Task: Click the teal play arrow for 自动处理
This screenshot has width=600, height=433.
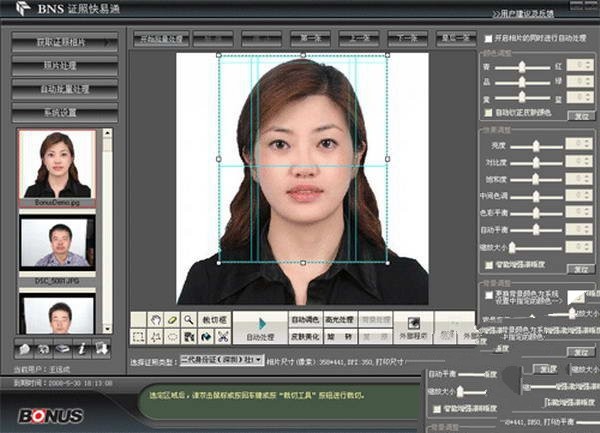Action: pyautogui.click(x=262, y=324)
